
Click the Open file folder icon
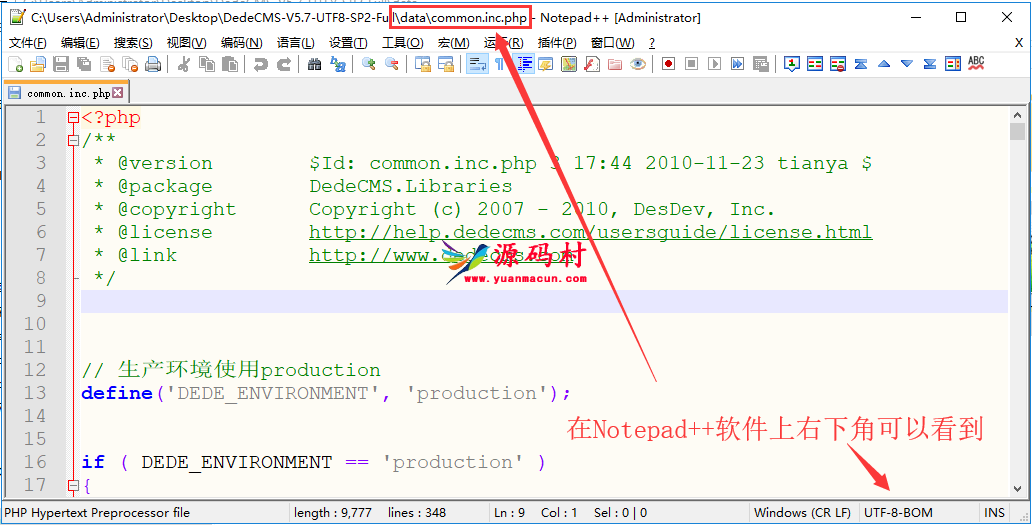click(37, 64)
